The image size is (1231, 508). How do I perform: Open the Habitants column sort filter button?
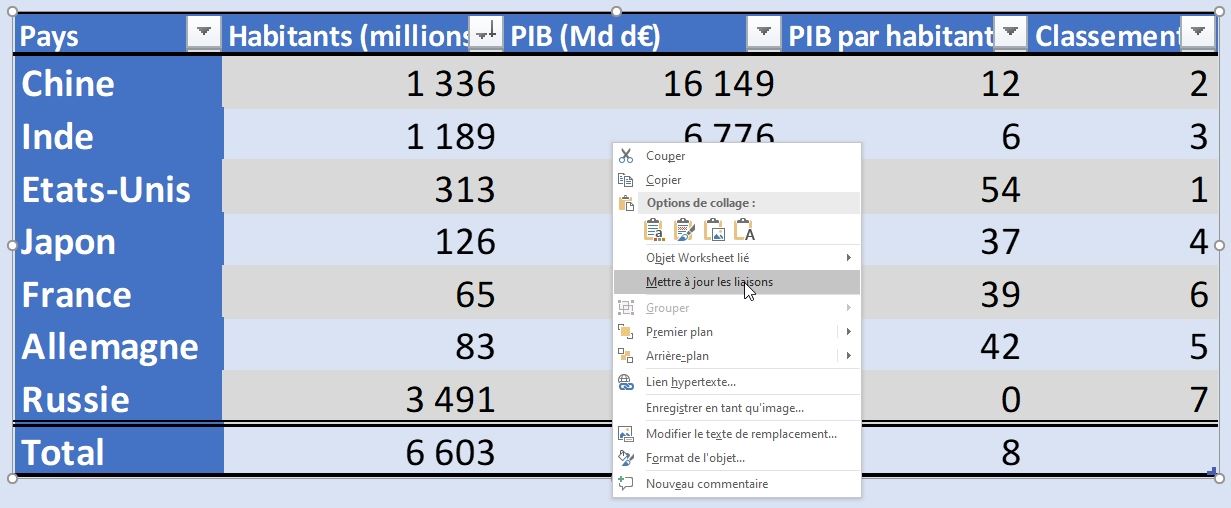(487, 33)
